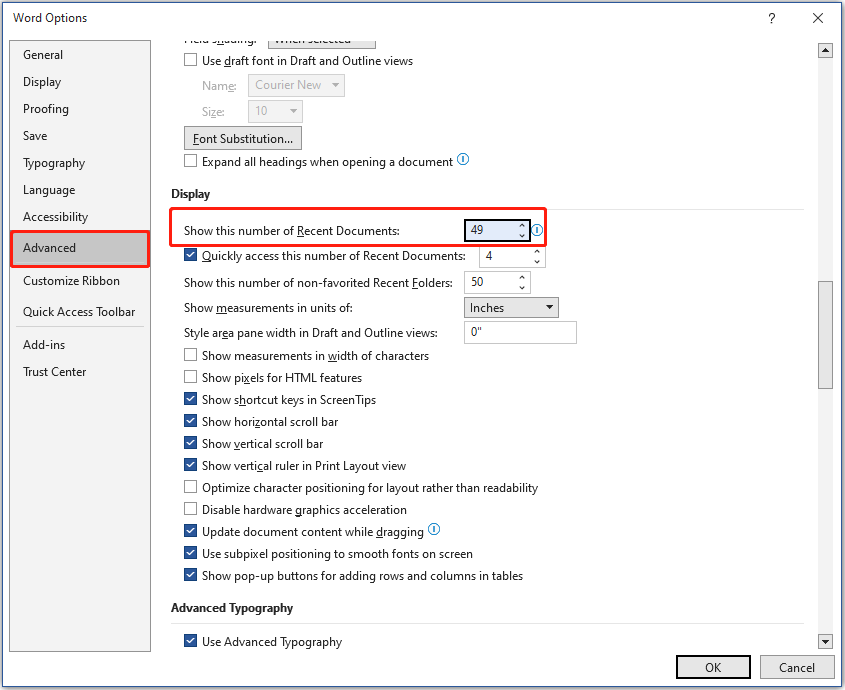Increase Quickly access Recent Documents number
The height and width of the screenshot is (690, 845).
537,251
